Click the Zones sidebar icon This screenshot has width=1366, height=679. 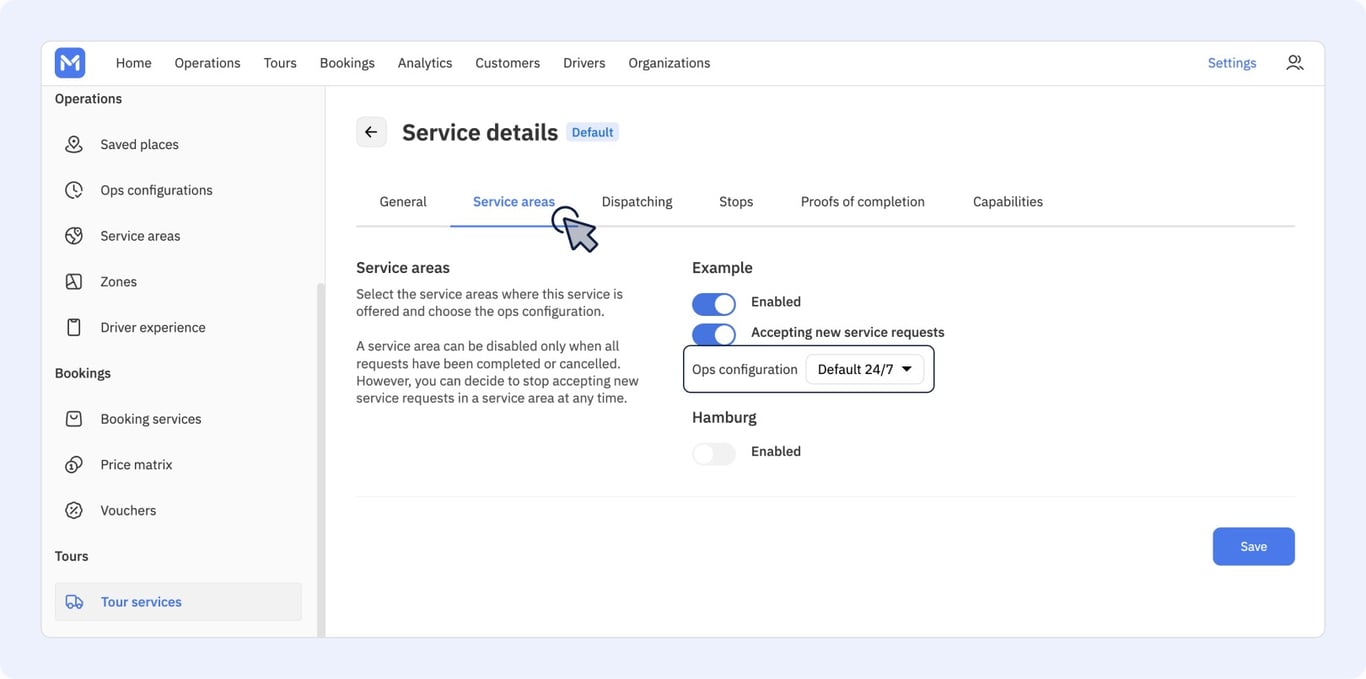click(x=74, y=282)
